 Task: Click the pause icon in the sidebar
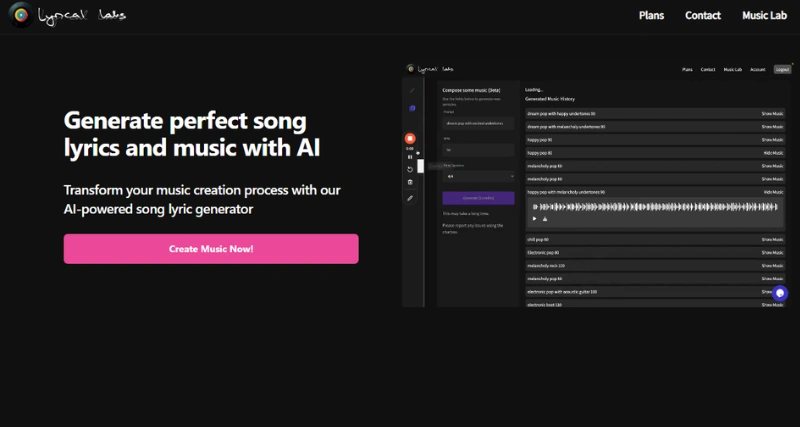click(410, 157)
